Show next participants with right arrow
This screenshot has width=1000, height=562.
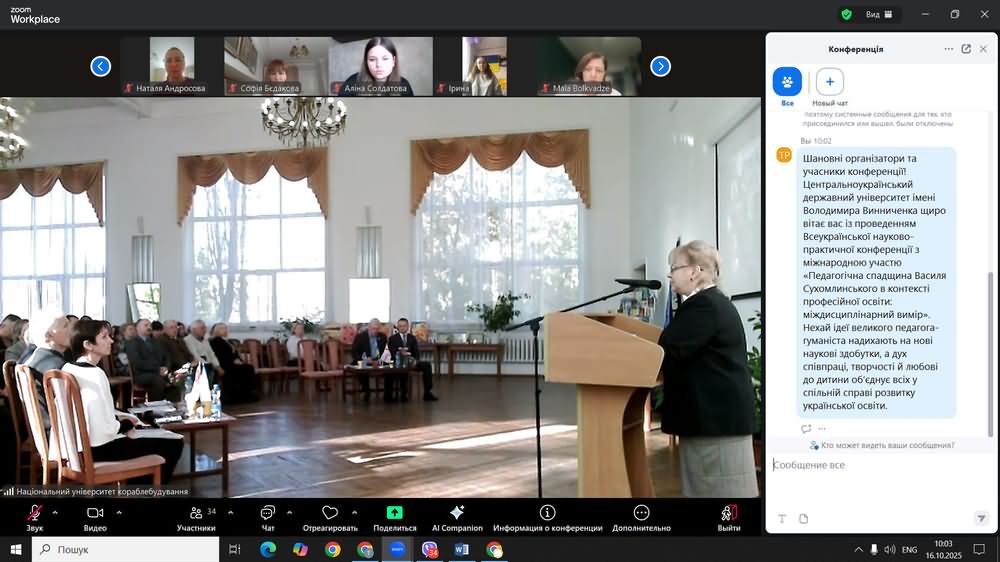click(660, 66)
